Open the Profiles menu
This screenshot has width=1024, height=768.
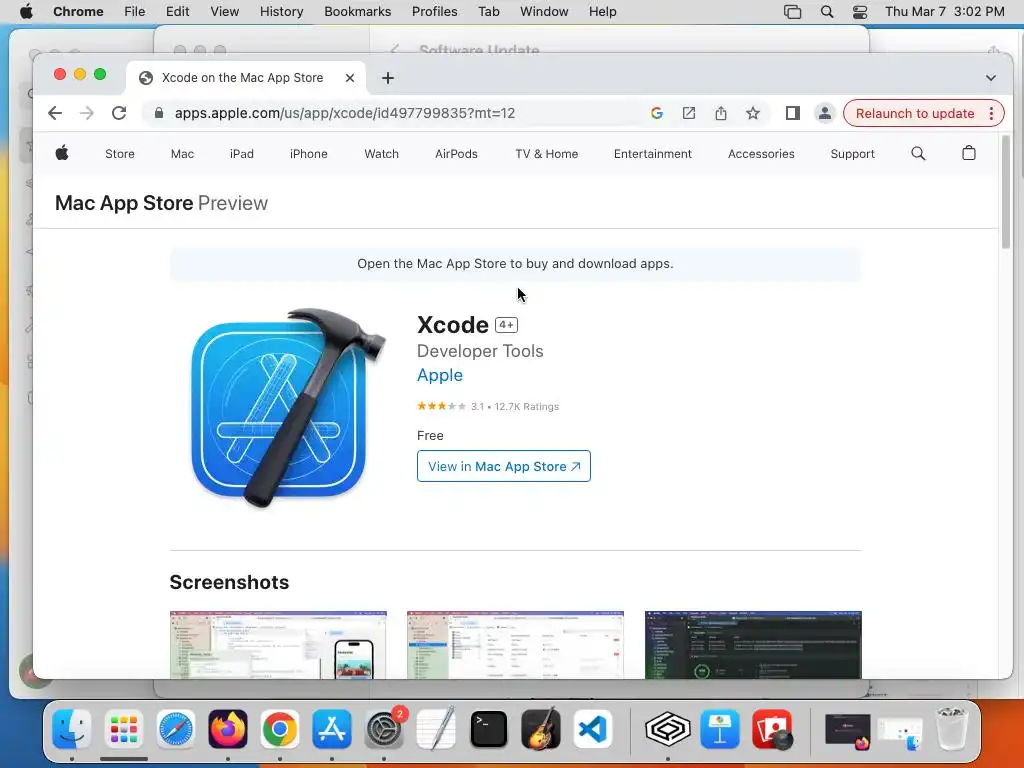434,12
